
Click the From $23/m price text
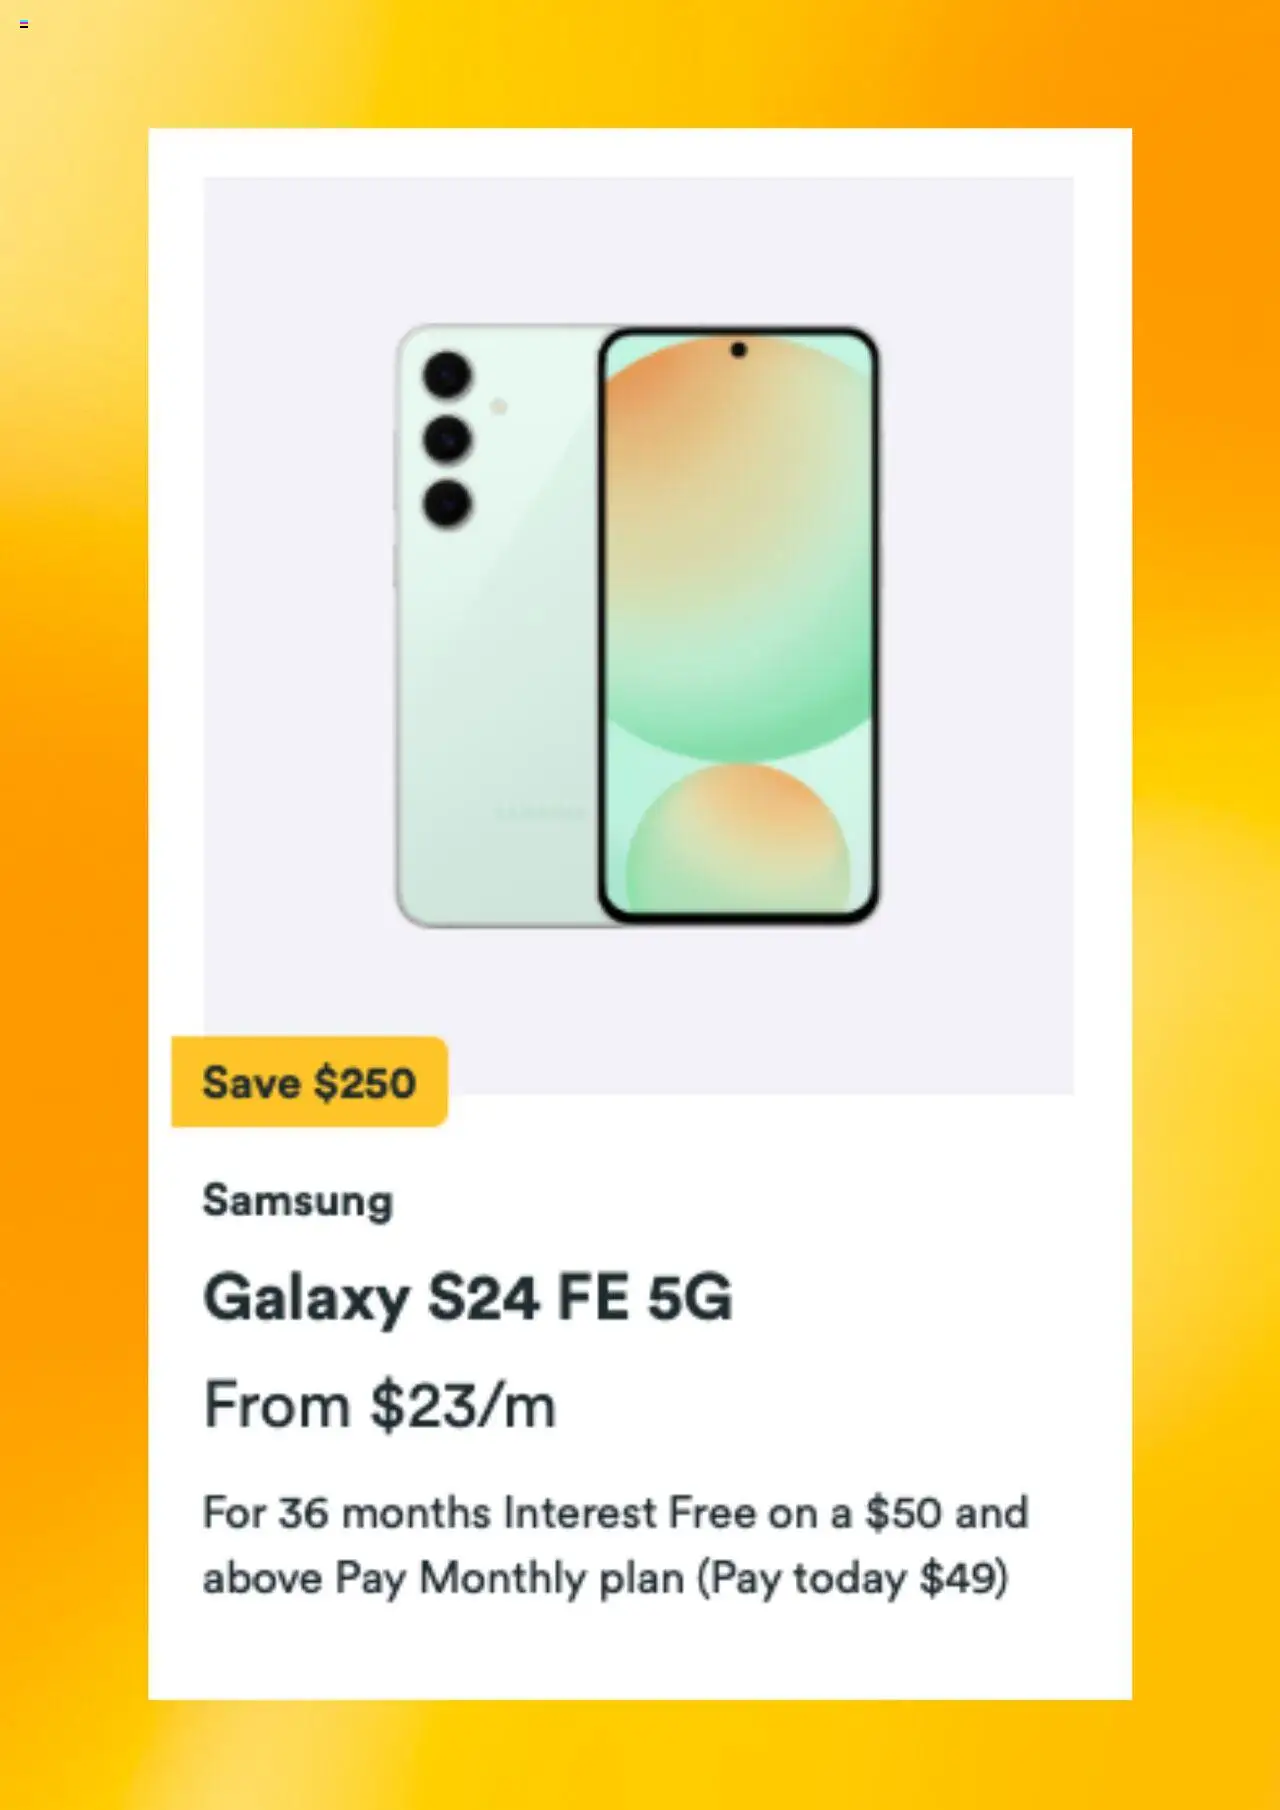pyautogui.click(x=380, y=1405)
